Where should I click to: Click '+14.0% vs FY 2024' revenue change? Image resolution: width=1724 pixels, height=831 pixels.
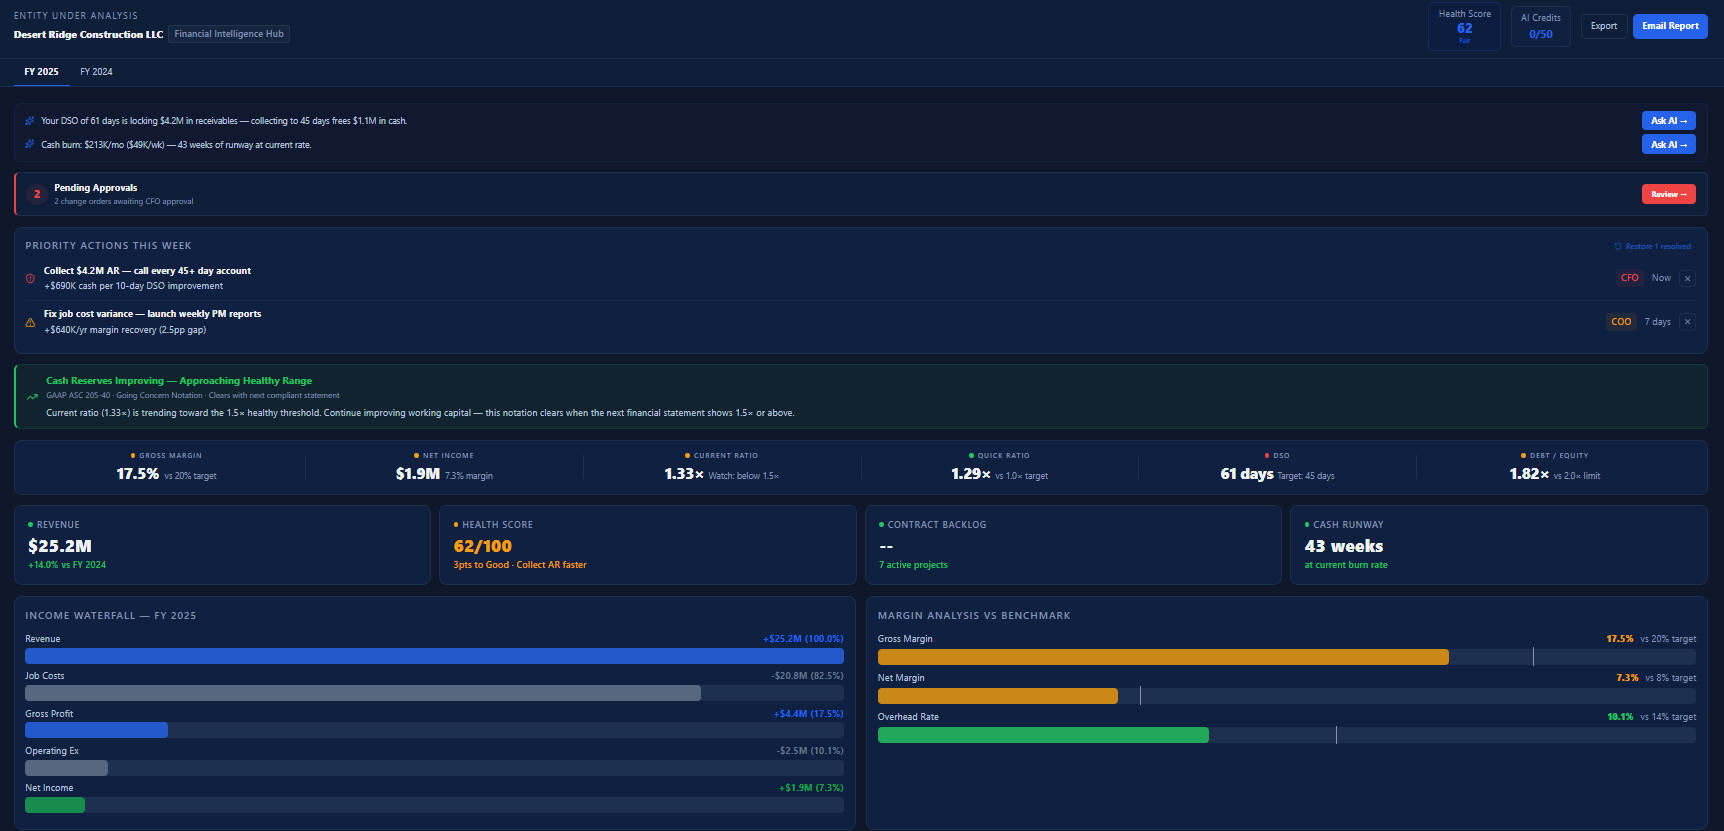(67, 565)
